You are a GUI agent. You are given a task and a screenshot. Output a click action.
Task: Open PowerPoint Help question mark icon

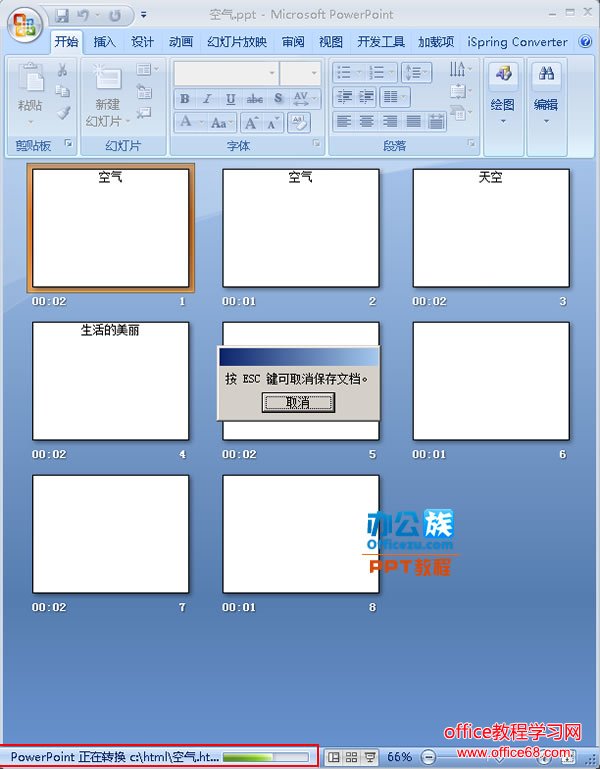click(585, 41)
